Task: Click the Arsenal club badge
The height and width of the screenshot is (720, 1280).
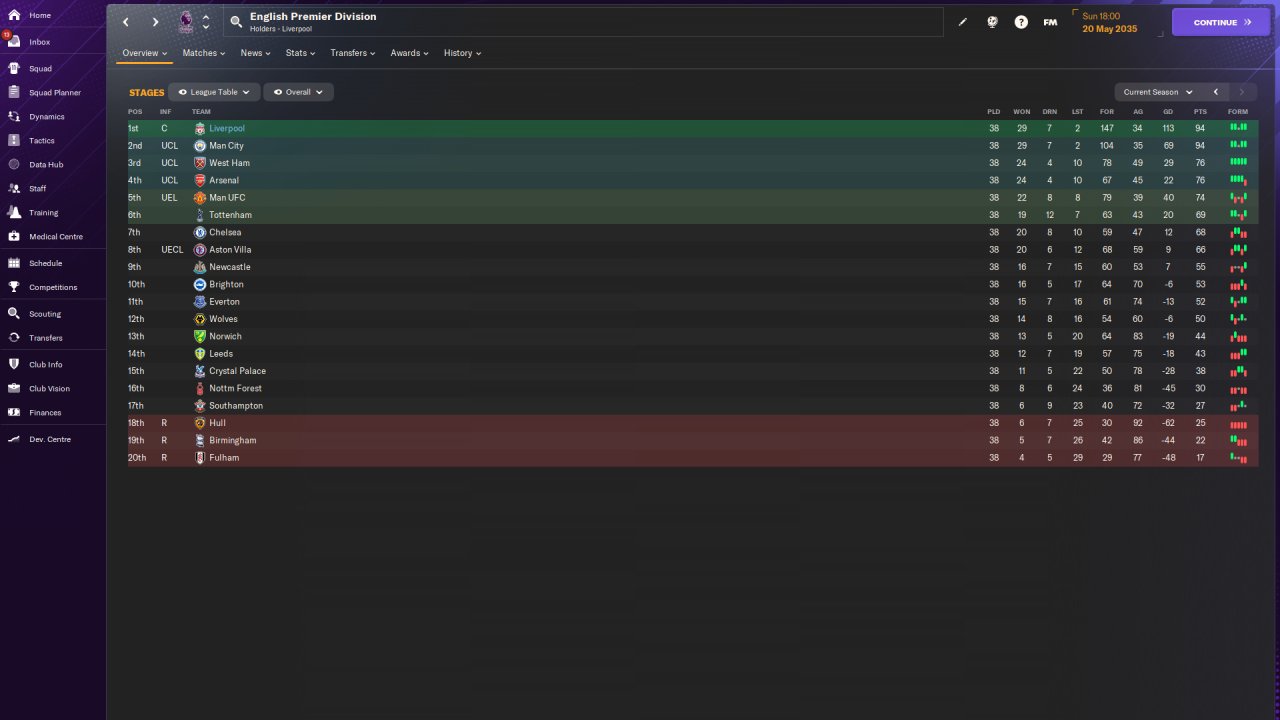Action: click(x=200, y=181)
